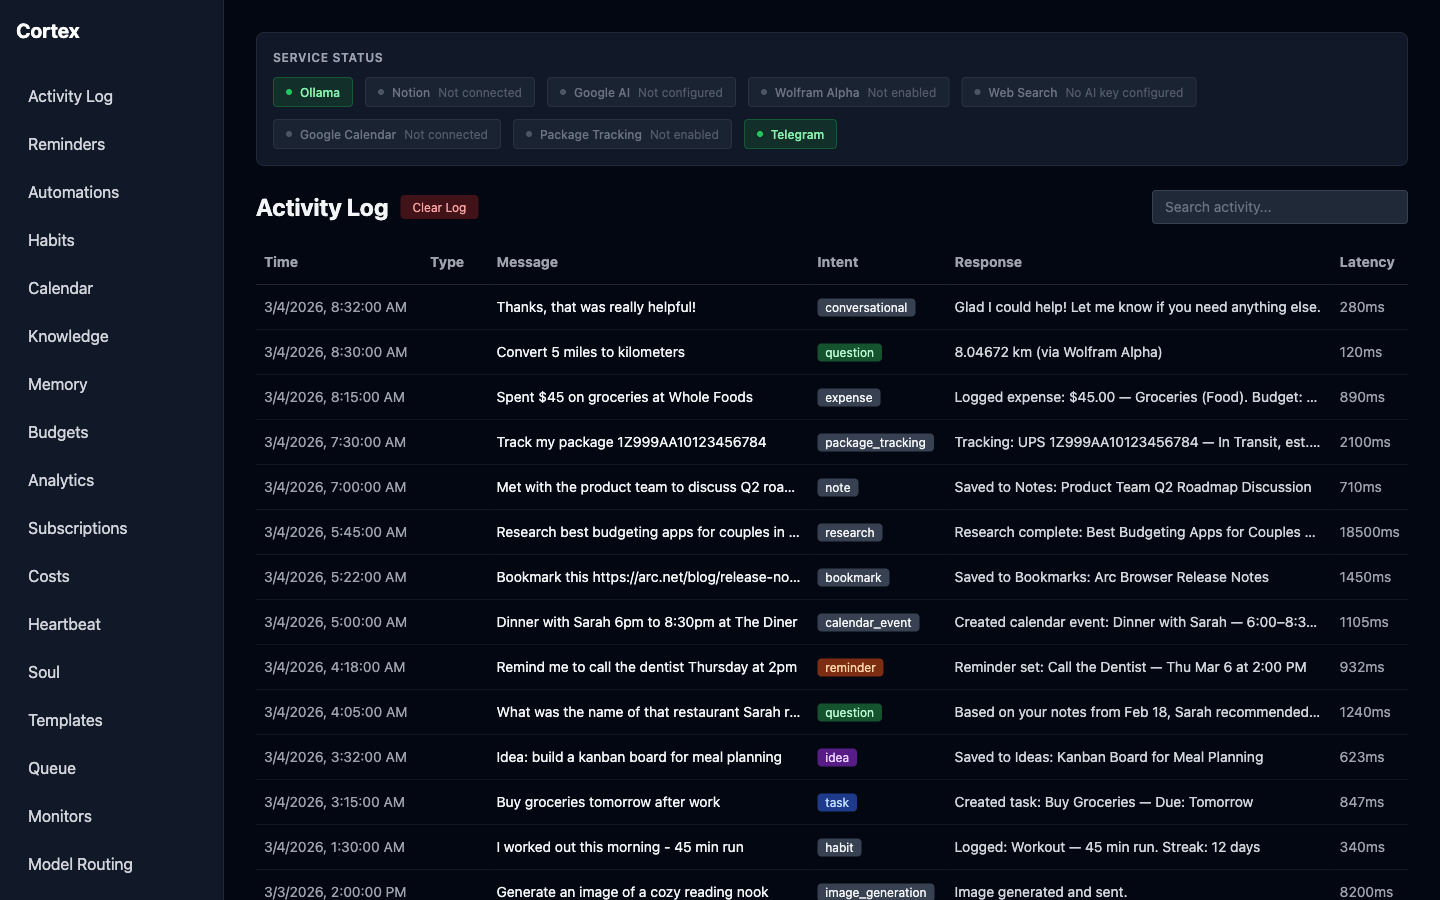Connect the Notion service
Image resolution: width=1440 pixels, height=900 pixels.
(x=449, y=92)
